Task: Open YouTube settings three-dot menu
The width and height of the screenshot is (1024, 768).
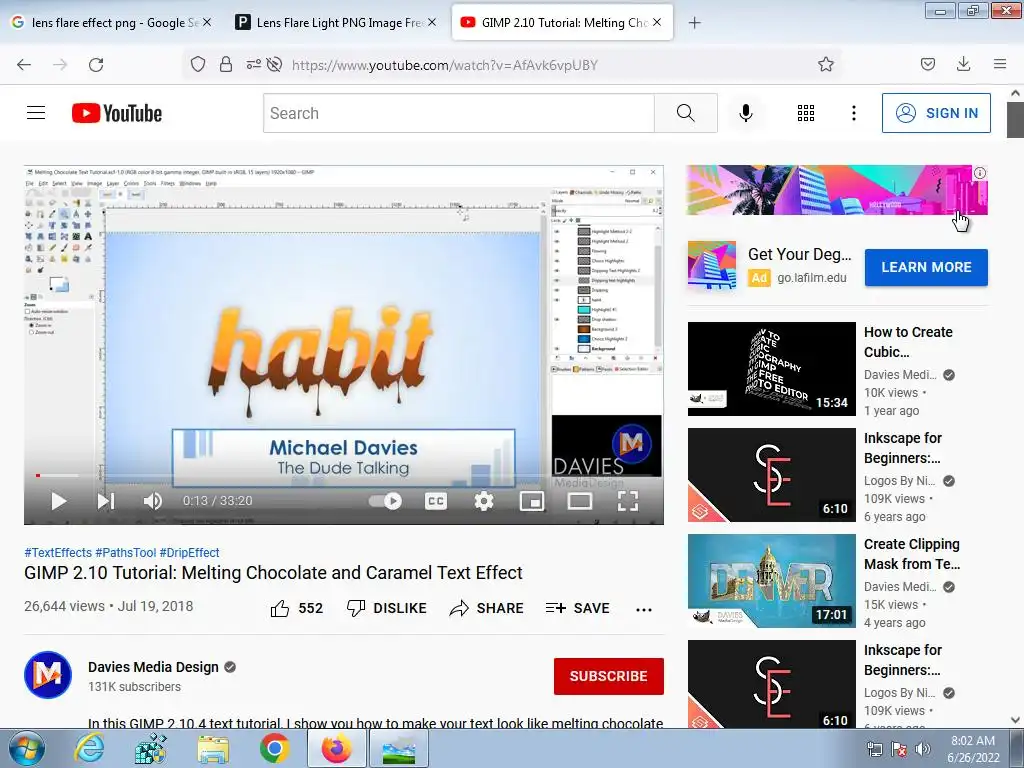Action: [x=854, y=113]
